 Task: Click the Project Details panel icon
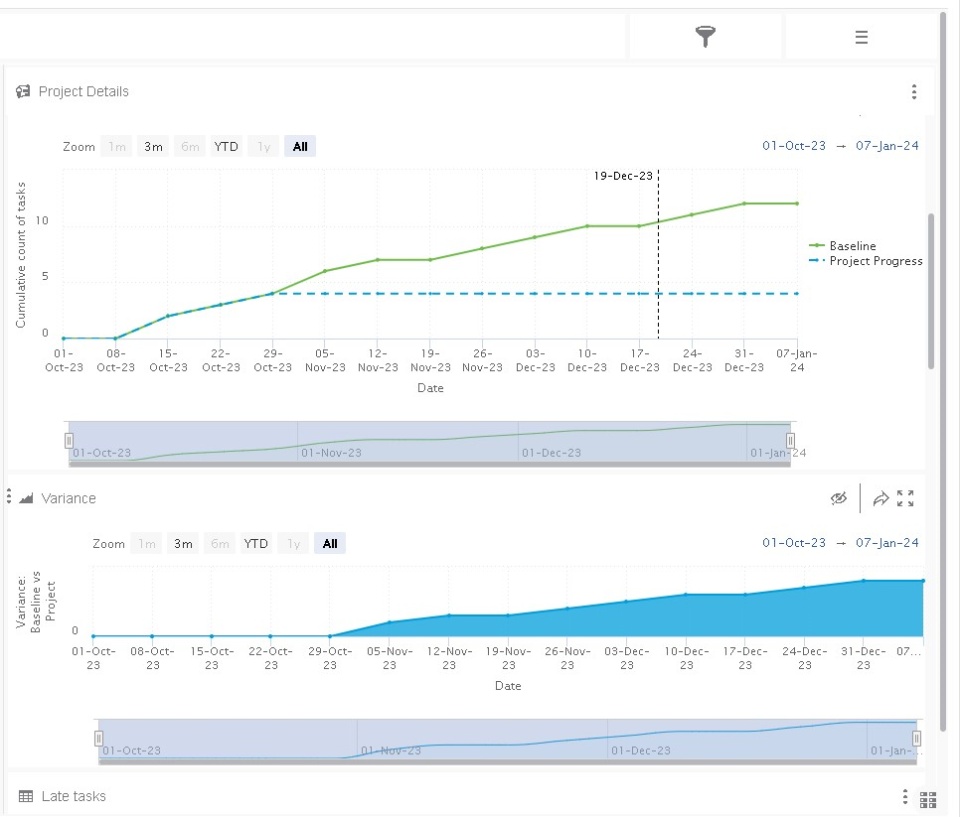23,92
